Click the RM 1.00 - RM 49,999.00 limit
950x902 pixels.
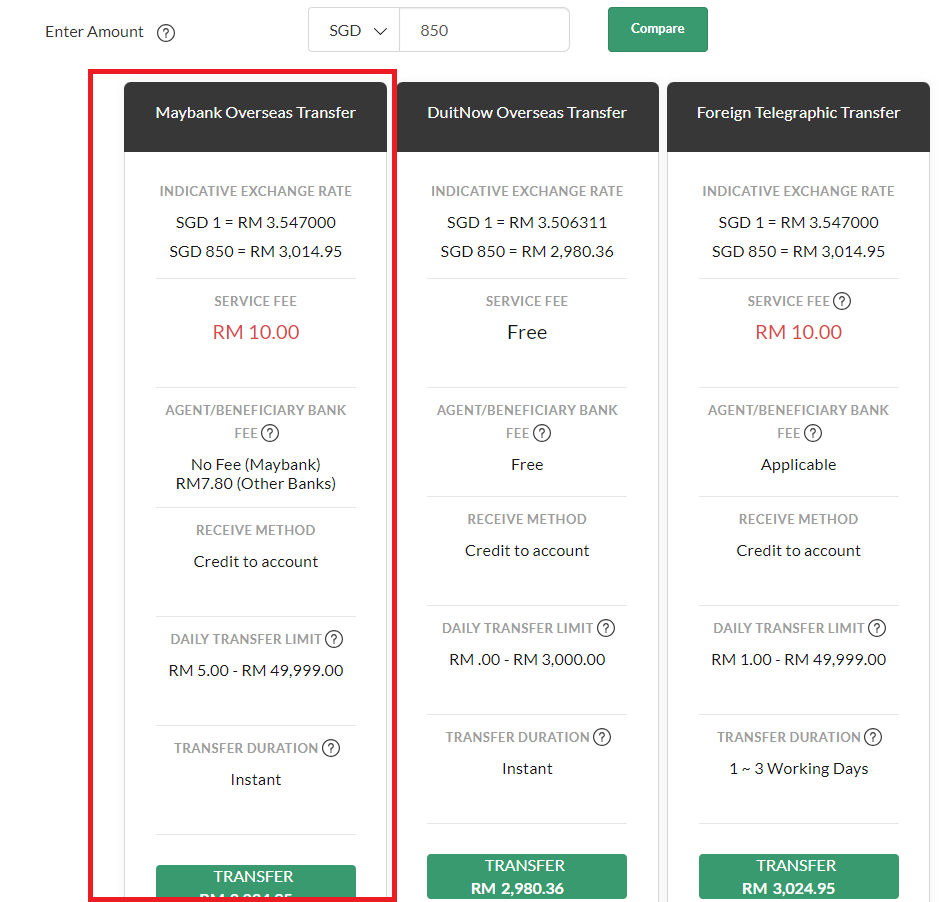(799, 660)
